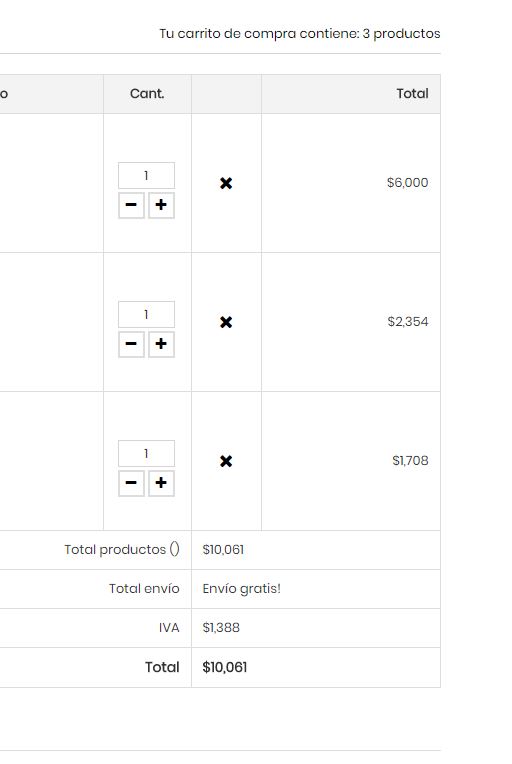Add one more of the $1,708 item
The image size is (512, 764).
(161, 483)
